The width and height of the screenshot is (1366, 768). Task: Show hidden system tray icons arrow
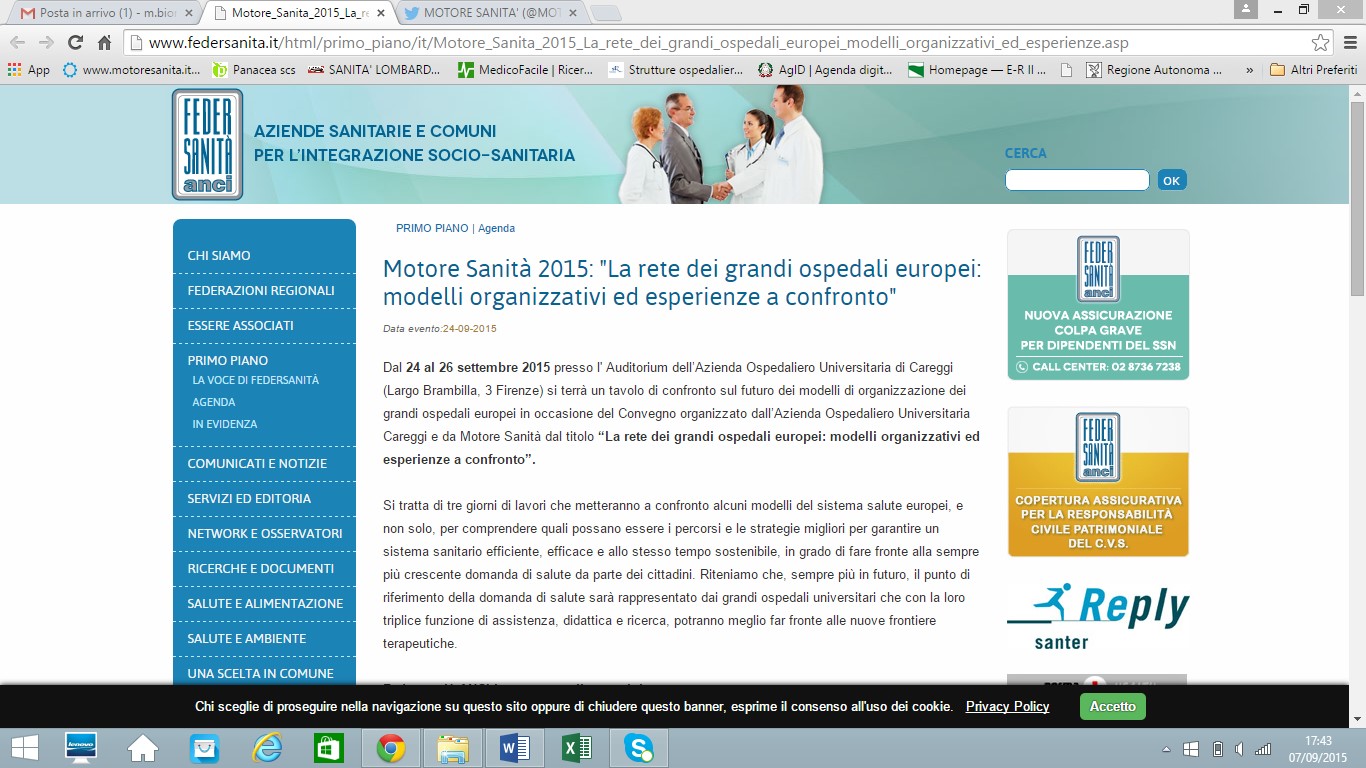pos(1166,749)
